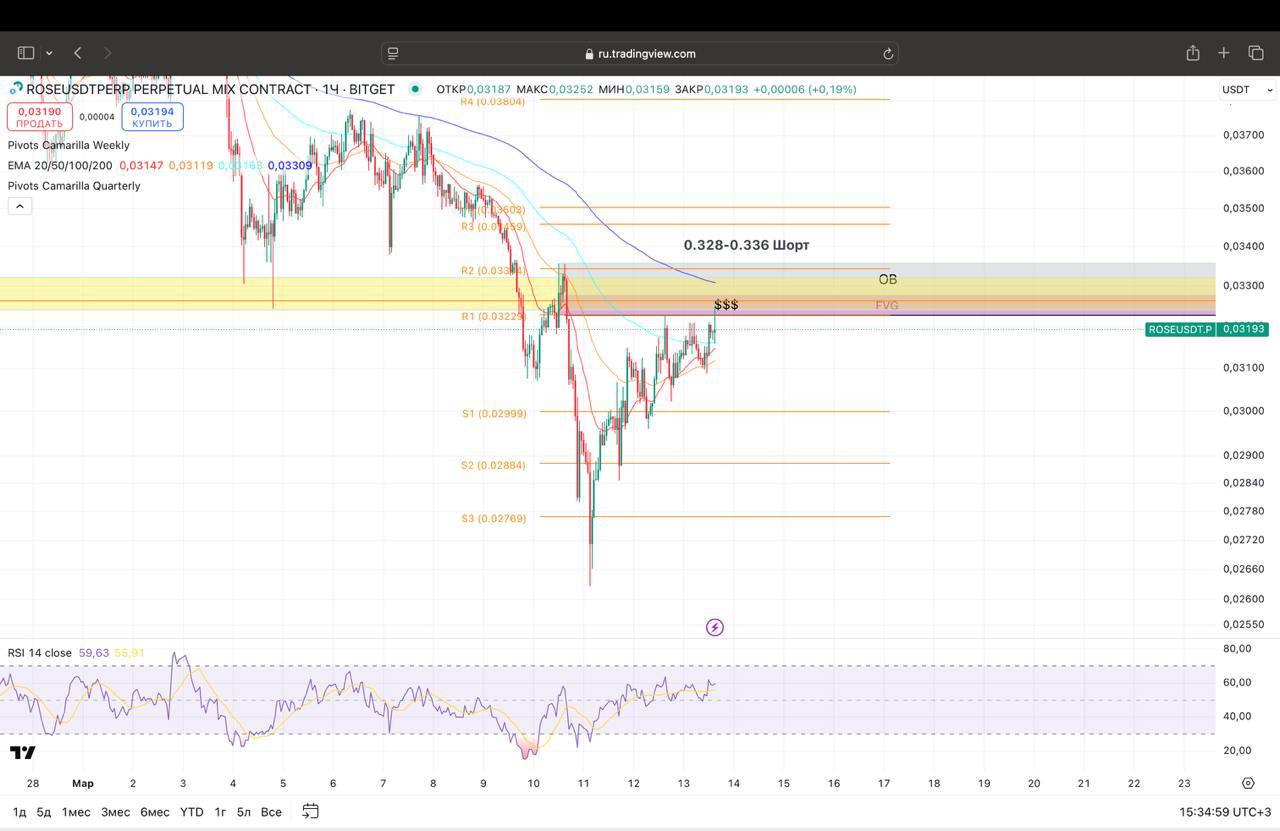This screenshot has height=831, width=1280.
Task: Select the S2 (0.02884) pivot label
Action: [x=493, y=465]
